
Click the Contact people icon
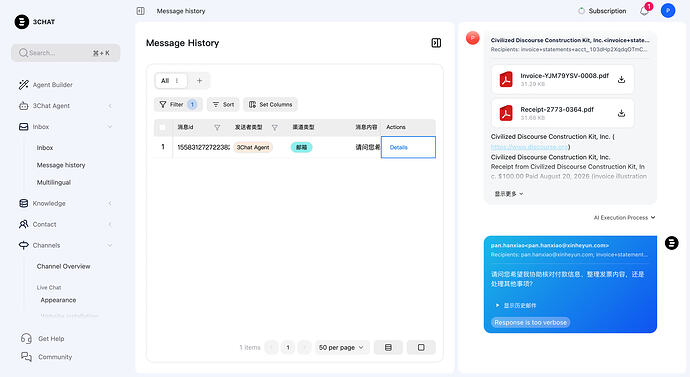[x=24, y=224]
